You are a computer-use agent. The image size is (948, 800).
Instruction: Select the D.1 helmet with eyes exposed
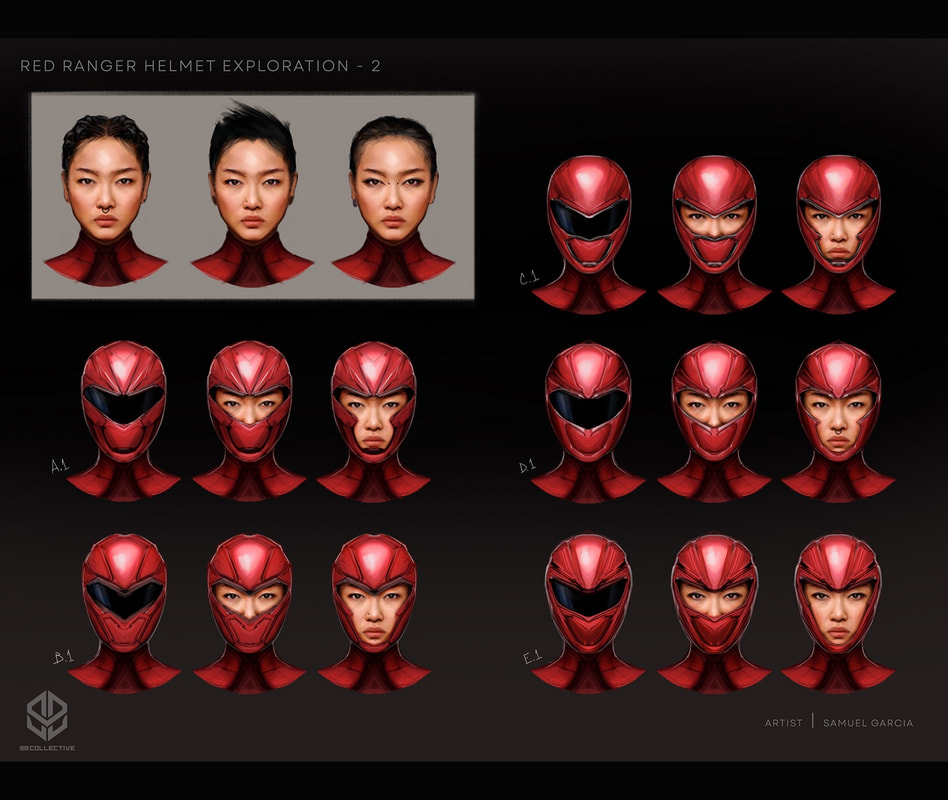pos(714,422)
